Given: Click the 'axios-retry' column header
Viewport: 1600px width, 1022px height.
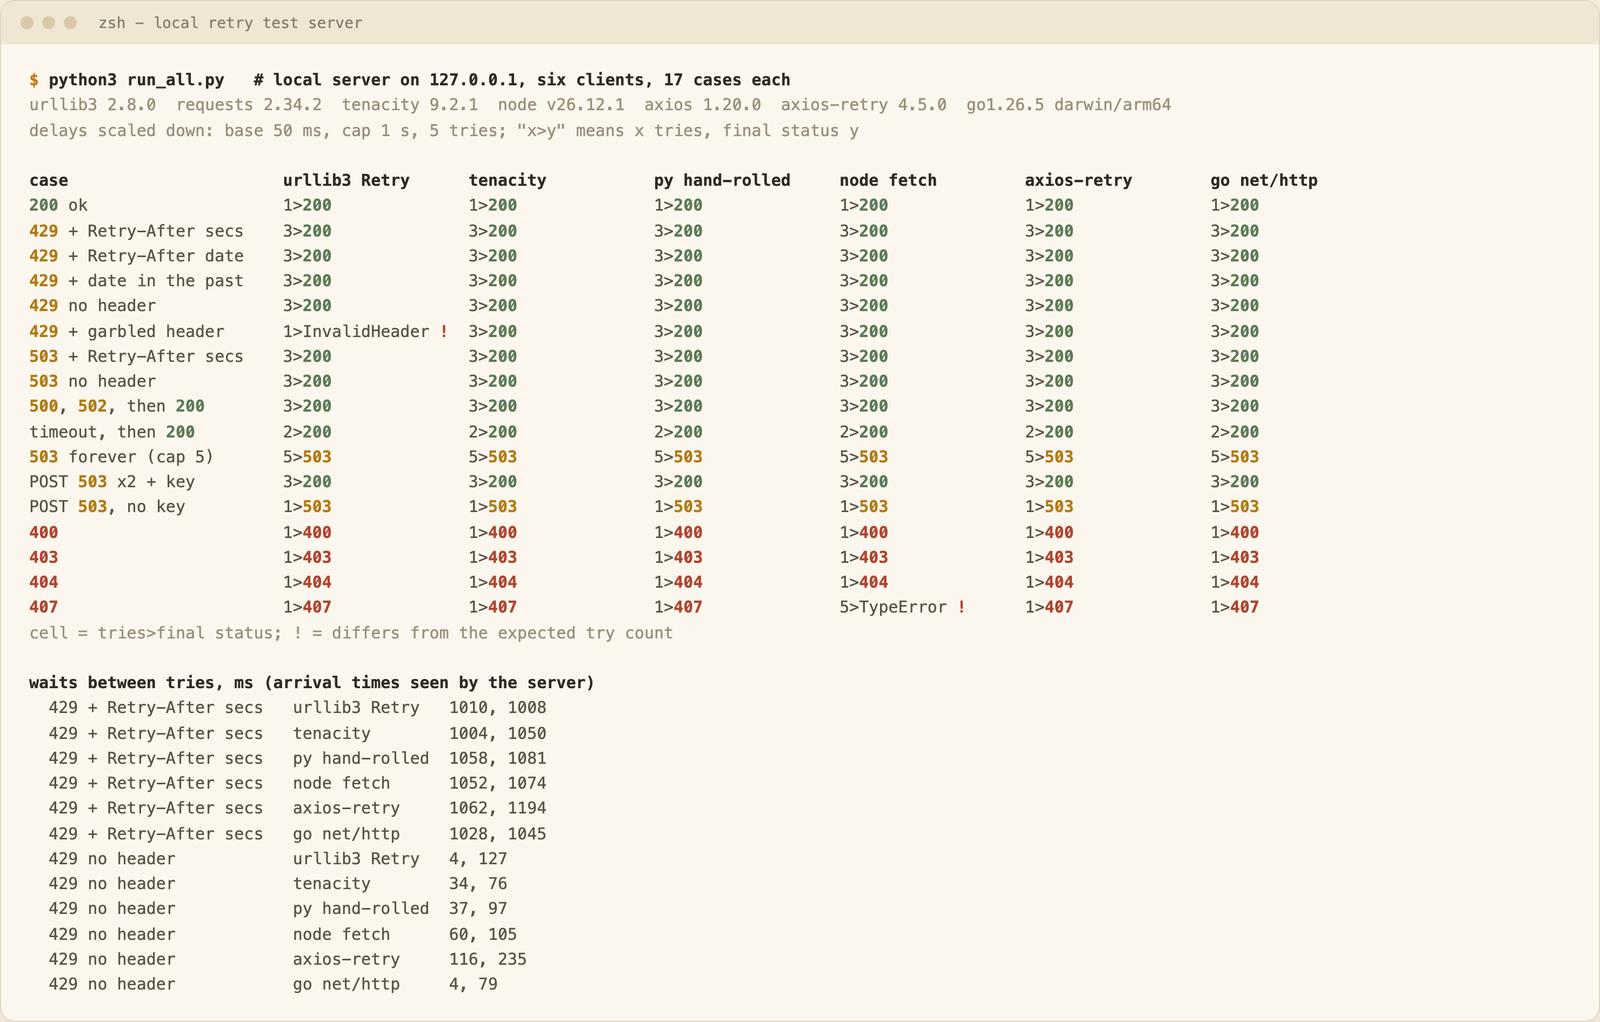Looking at the screenshot, I should [1078, 180].
